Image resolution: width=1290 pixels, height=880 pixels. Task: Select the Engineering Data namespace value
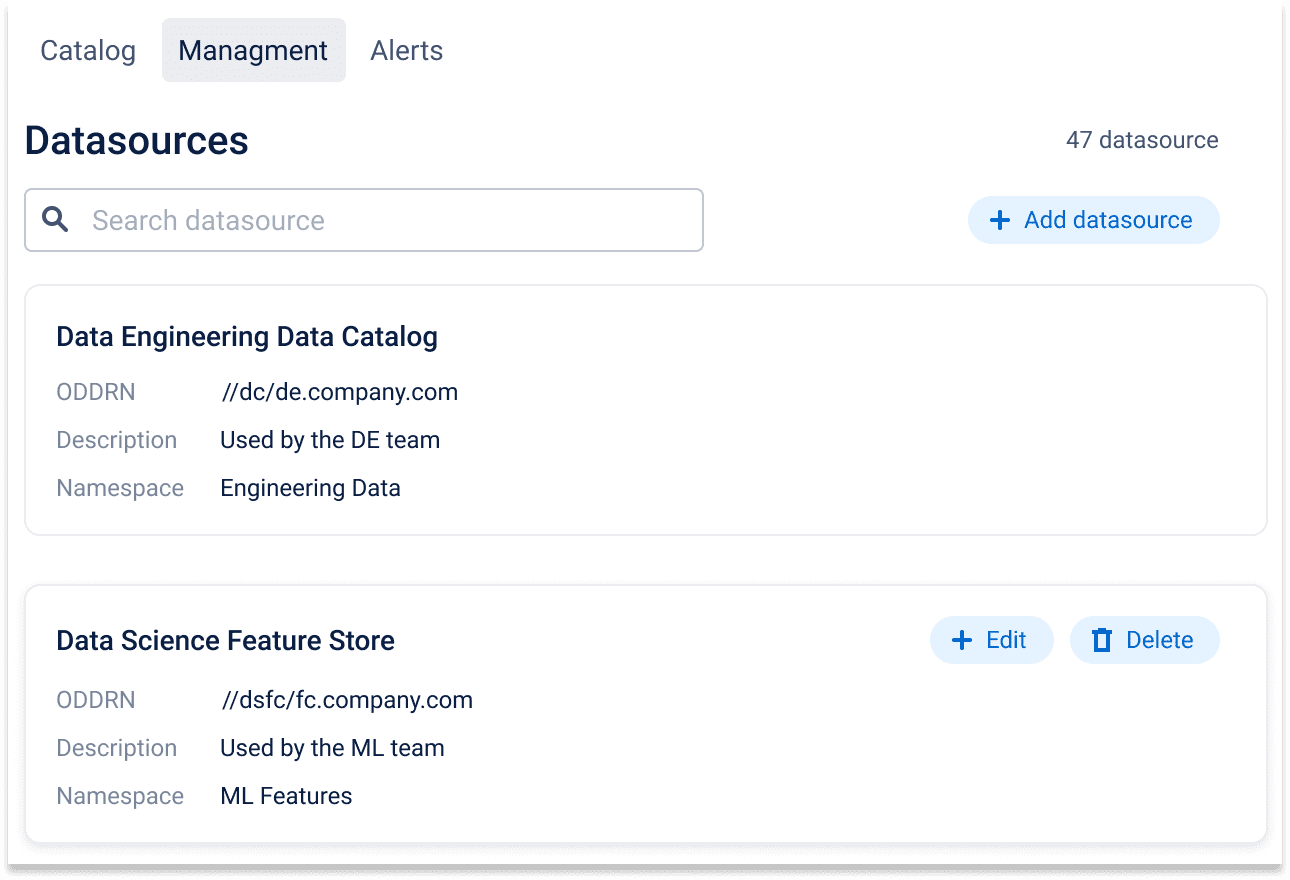click(310, 488)
